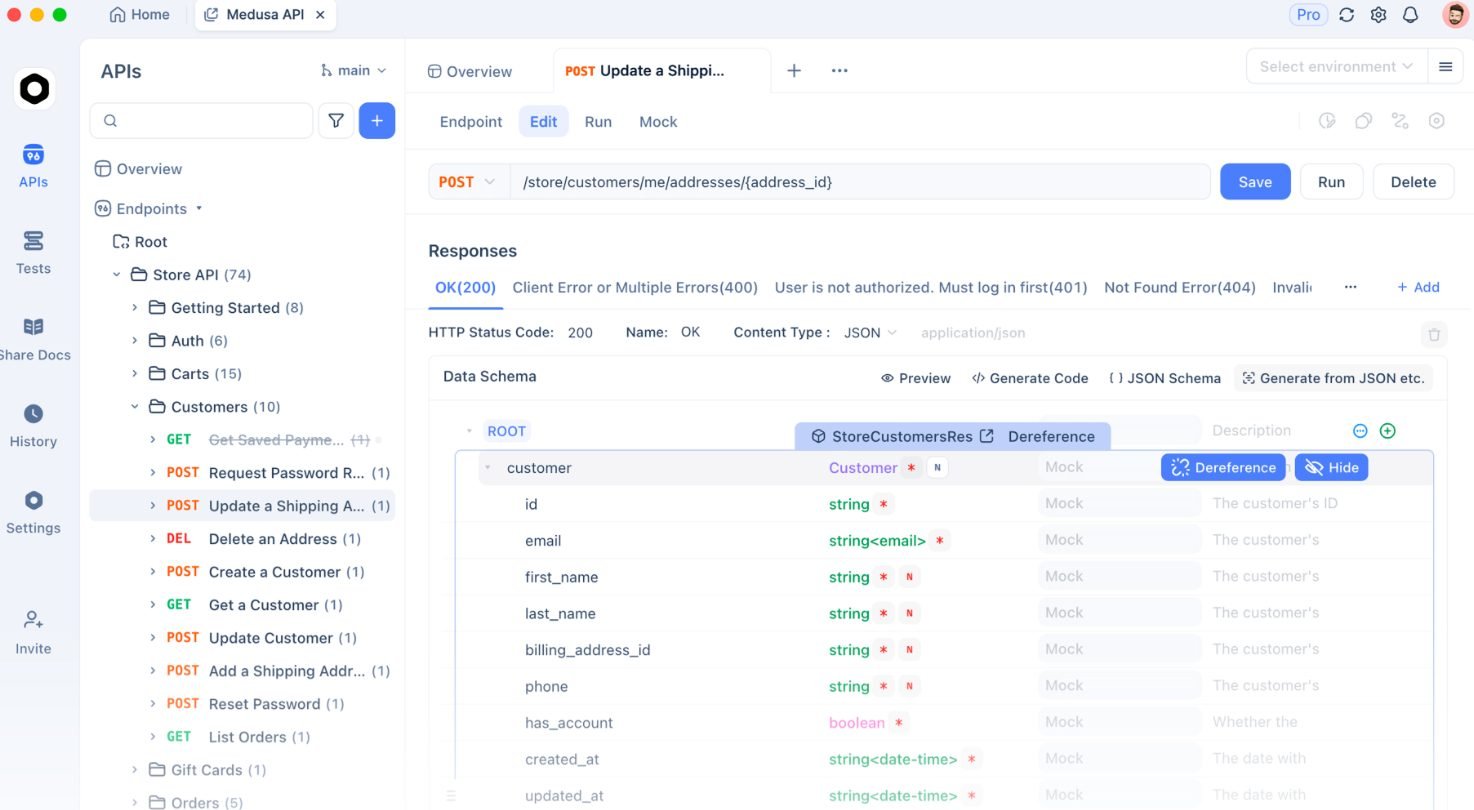Collapse the Customers folder
The width and height of the screenshot is (1474, 810).
pos(135,407)
